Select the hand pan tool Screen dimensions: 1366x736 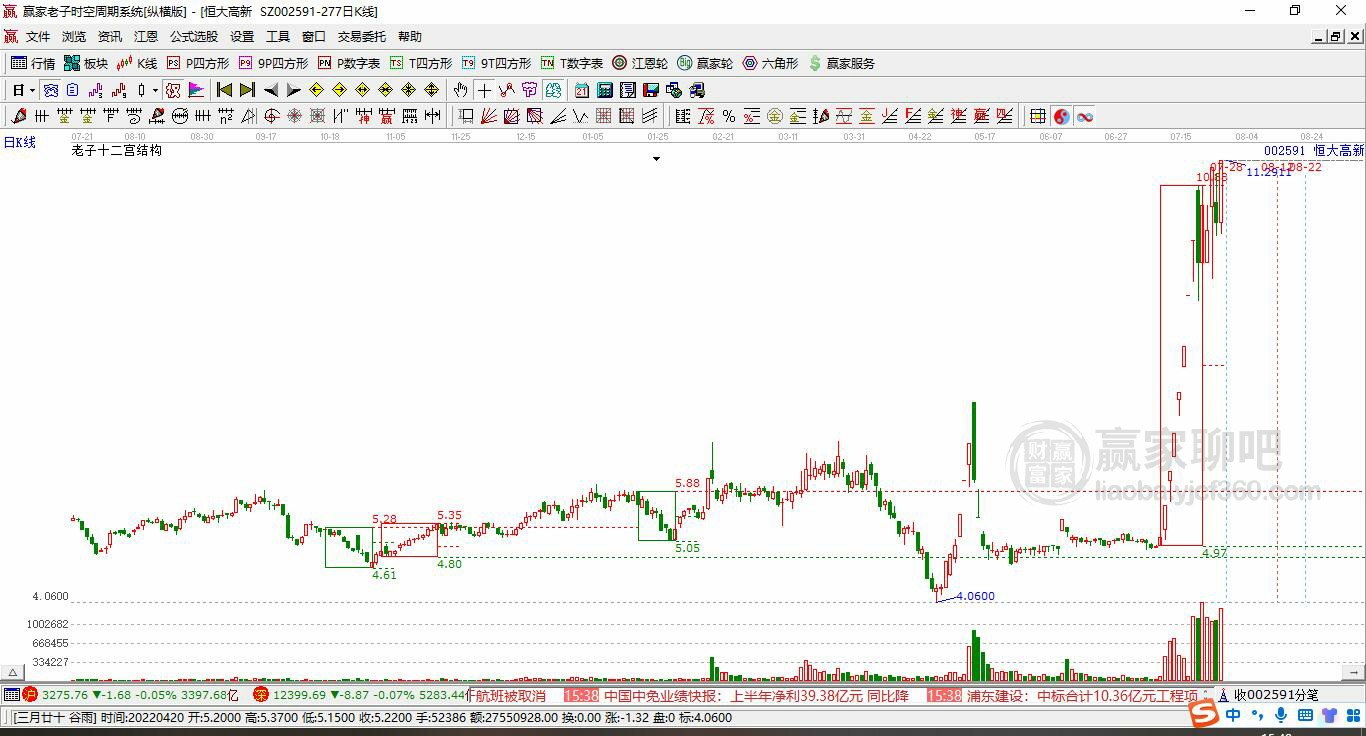461,90
